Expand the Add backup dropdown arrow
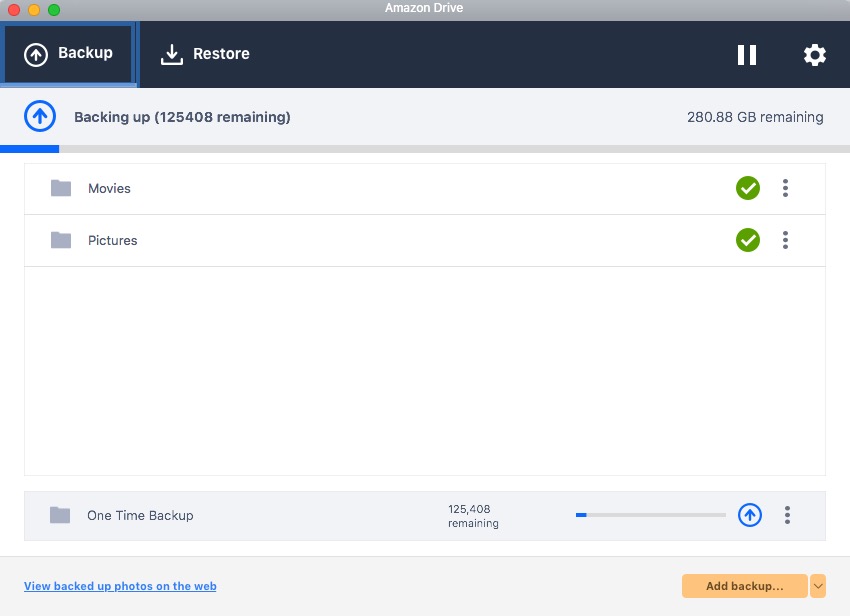850x616 pixels. [x=818, y=586]
